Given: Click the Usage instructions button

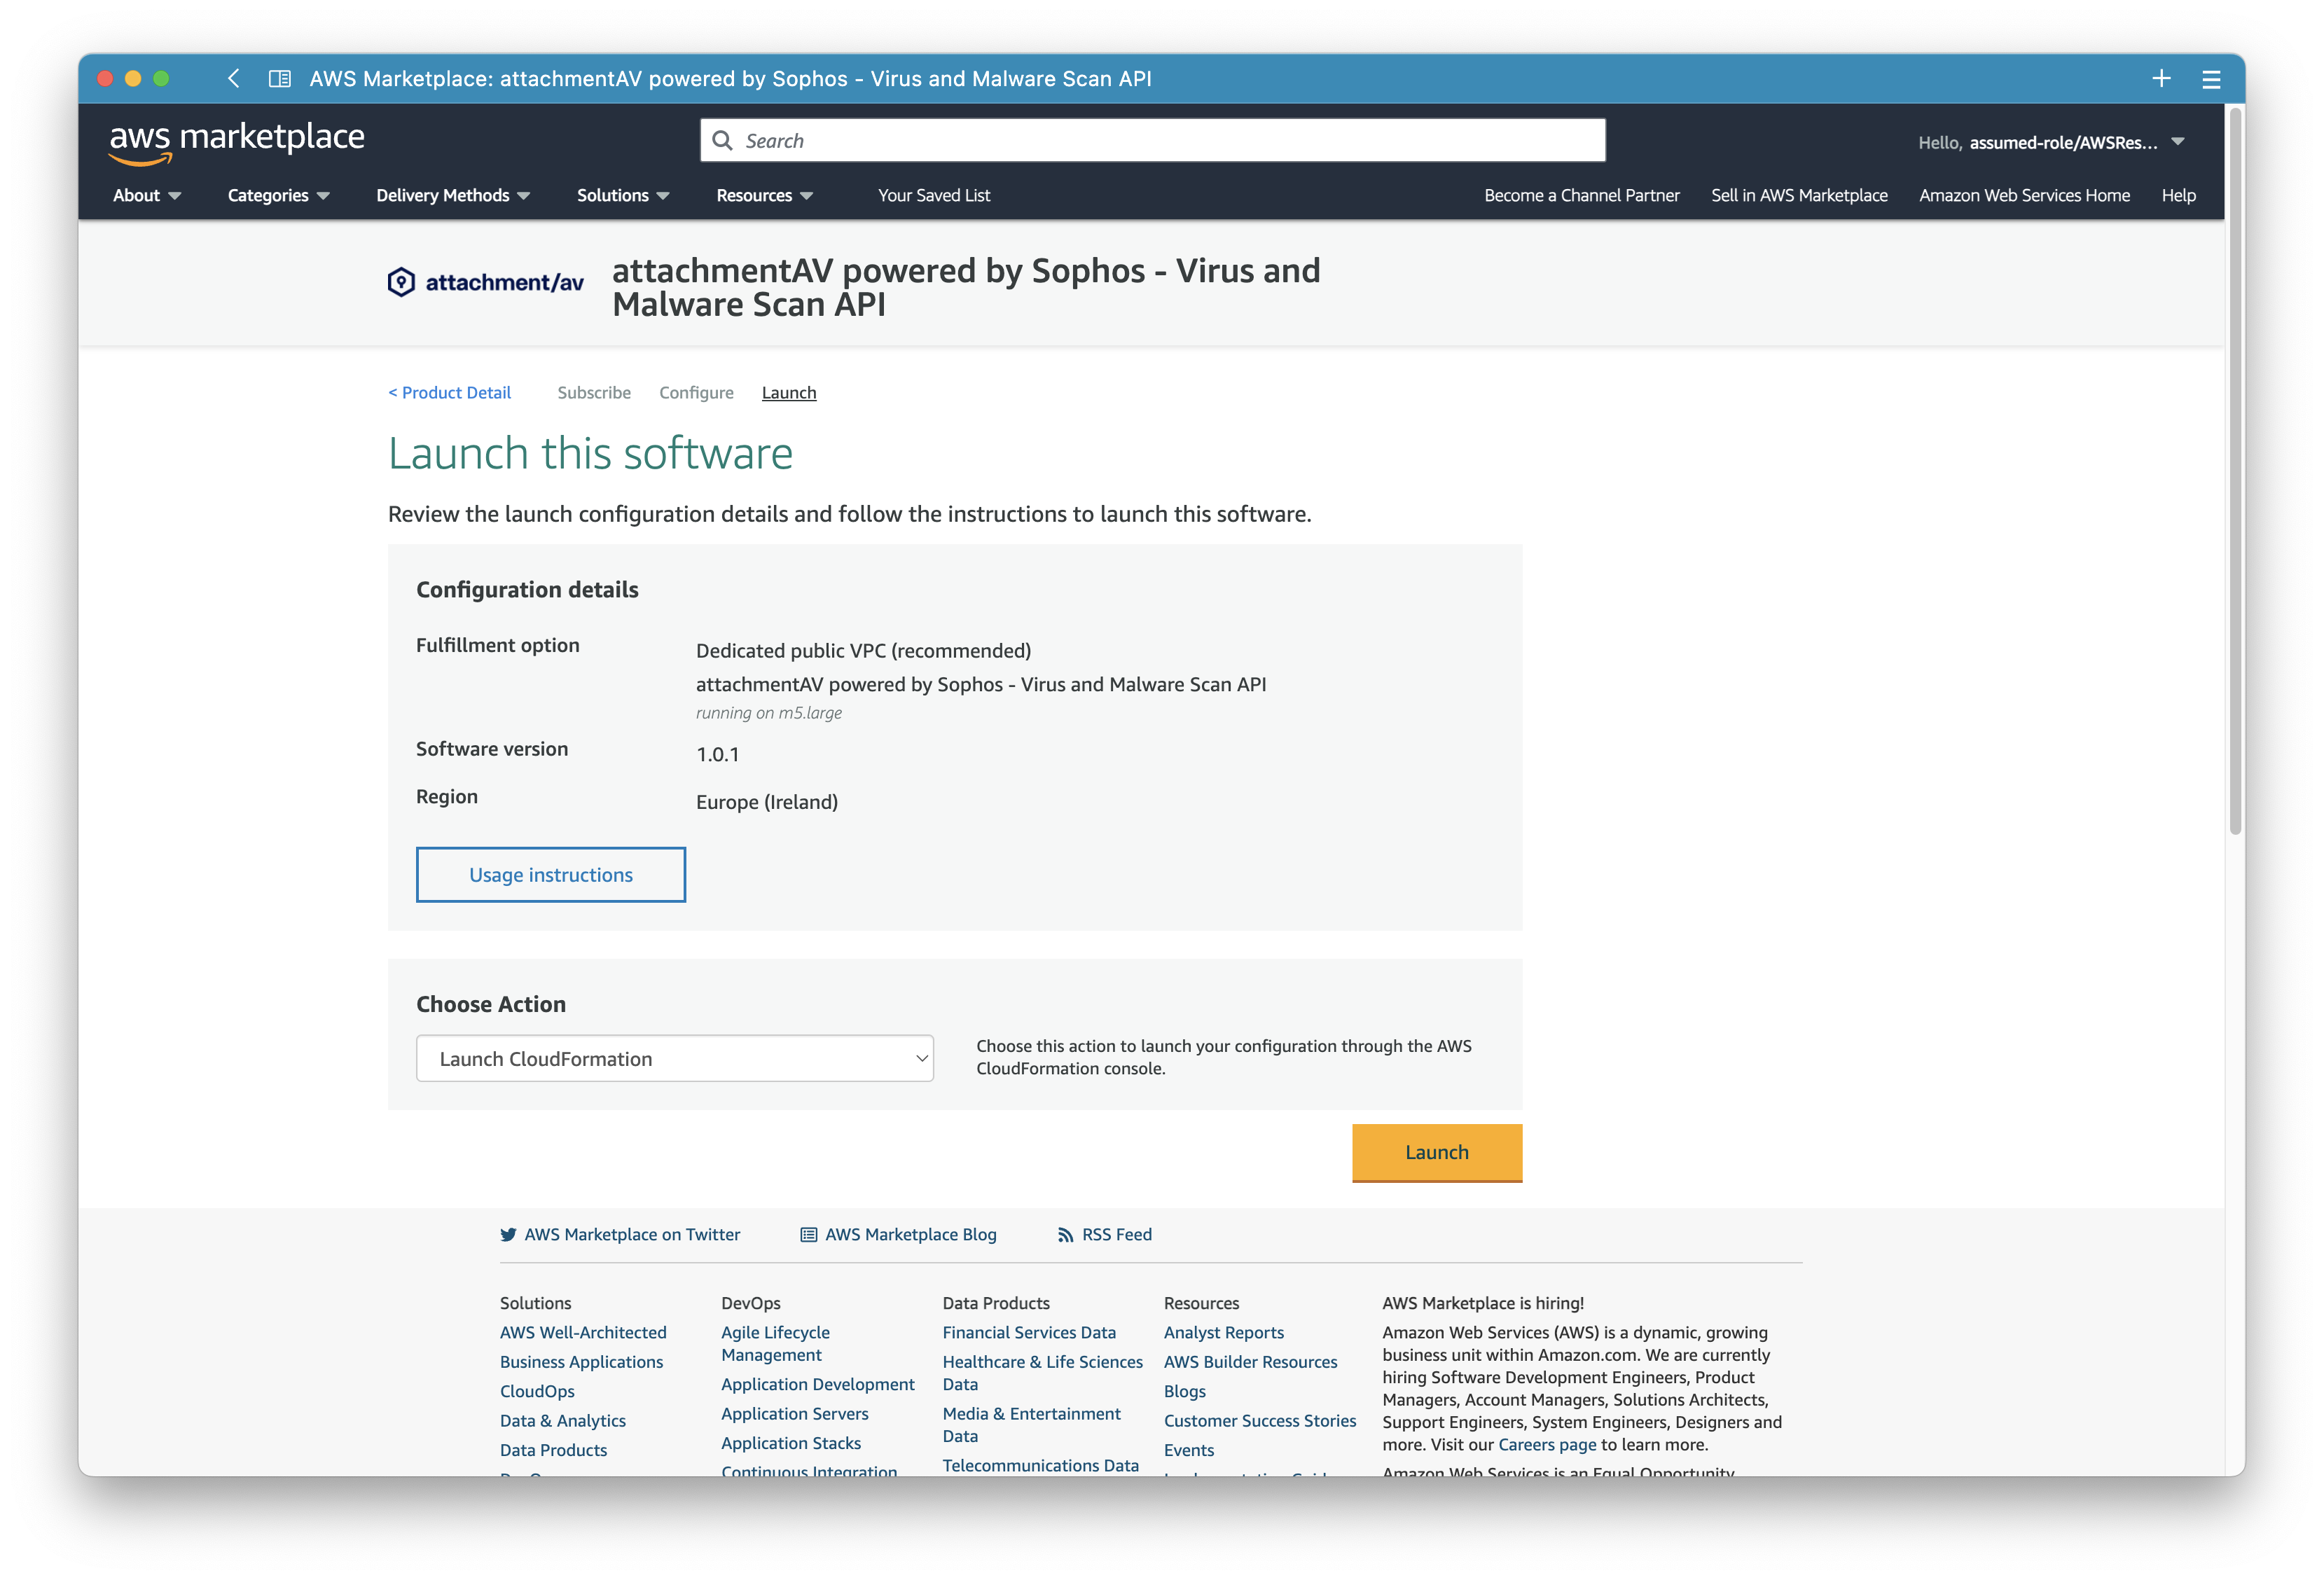Looking at the screenshot, I should [550, 873].
